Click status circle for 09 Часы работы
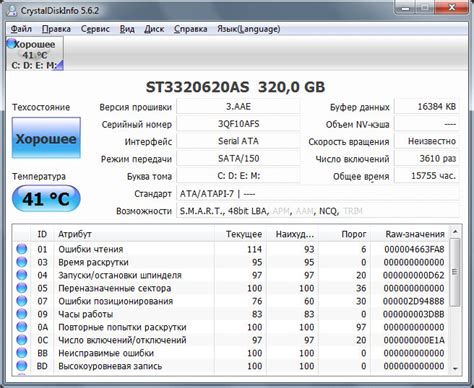 pos(22,314)
